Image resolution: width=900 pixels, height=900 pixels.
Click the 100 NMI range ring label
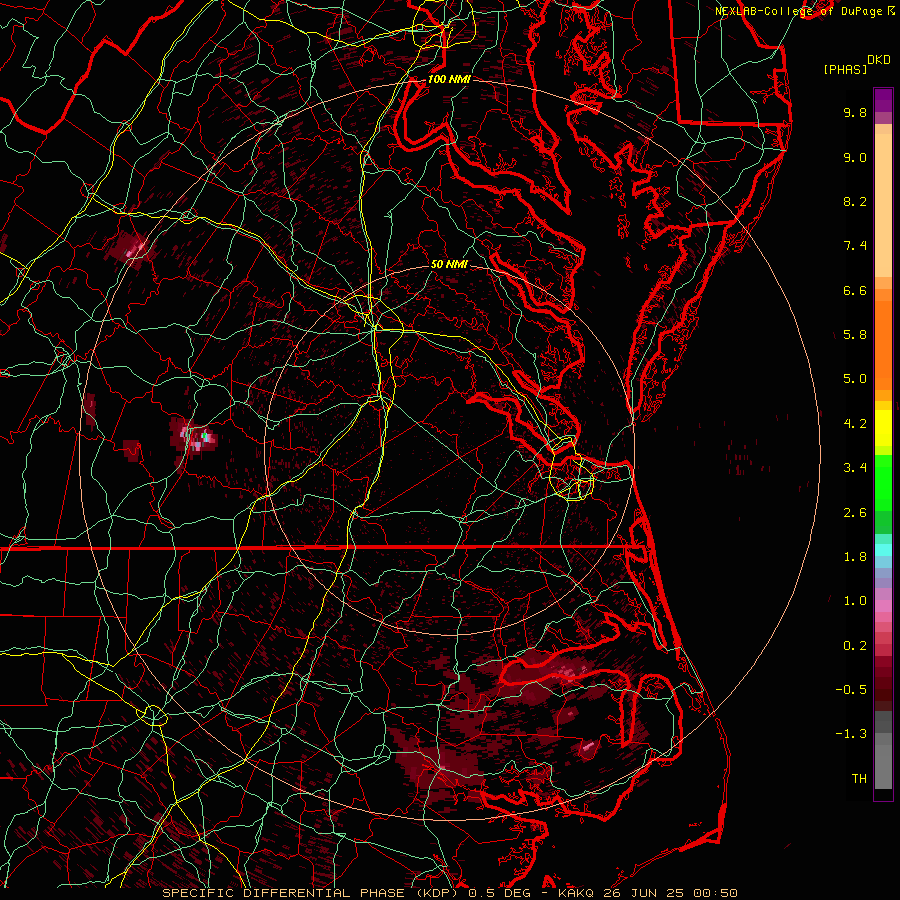coord(449,79)
